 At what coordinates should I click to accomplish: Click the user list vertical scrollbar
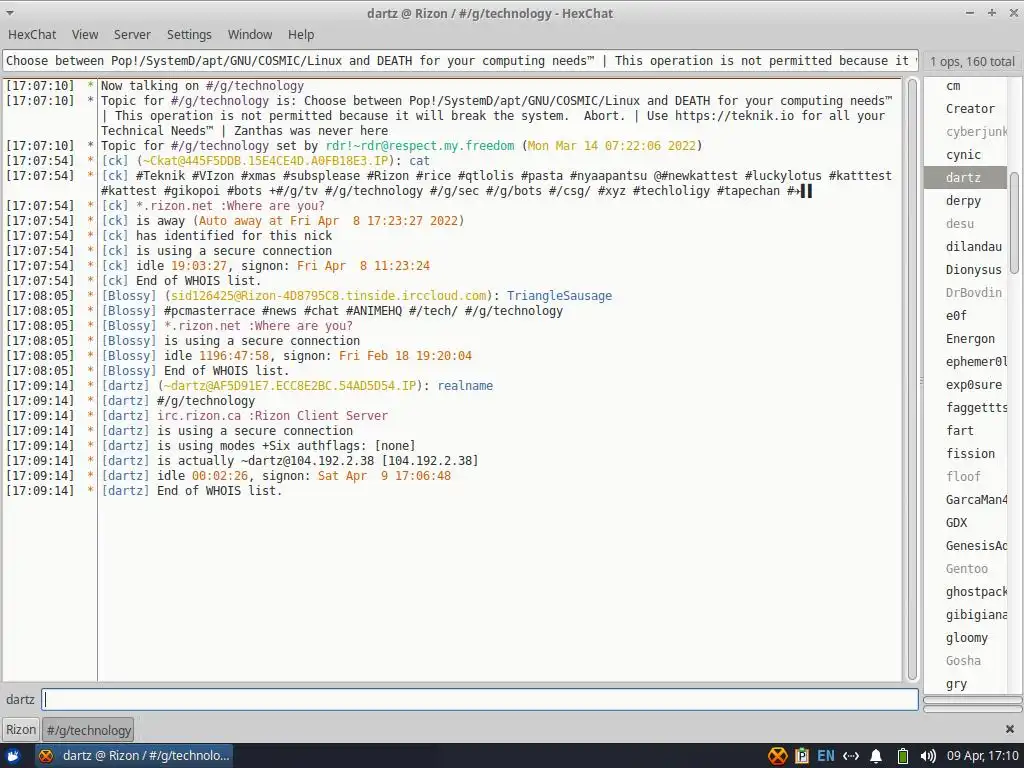[1014, 222]
